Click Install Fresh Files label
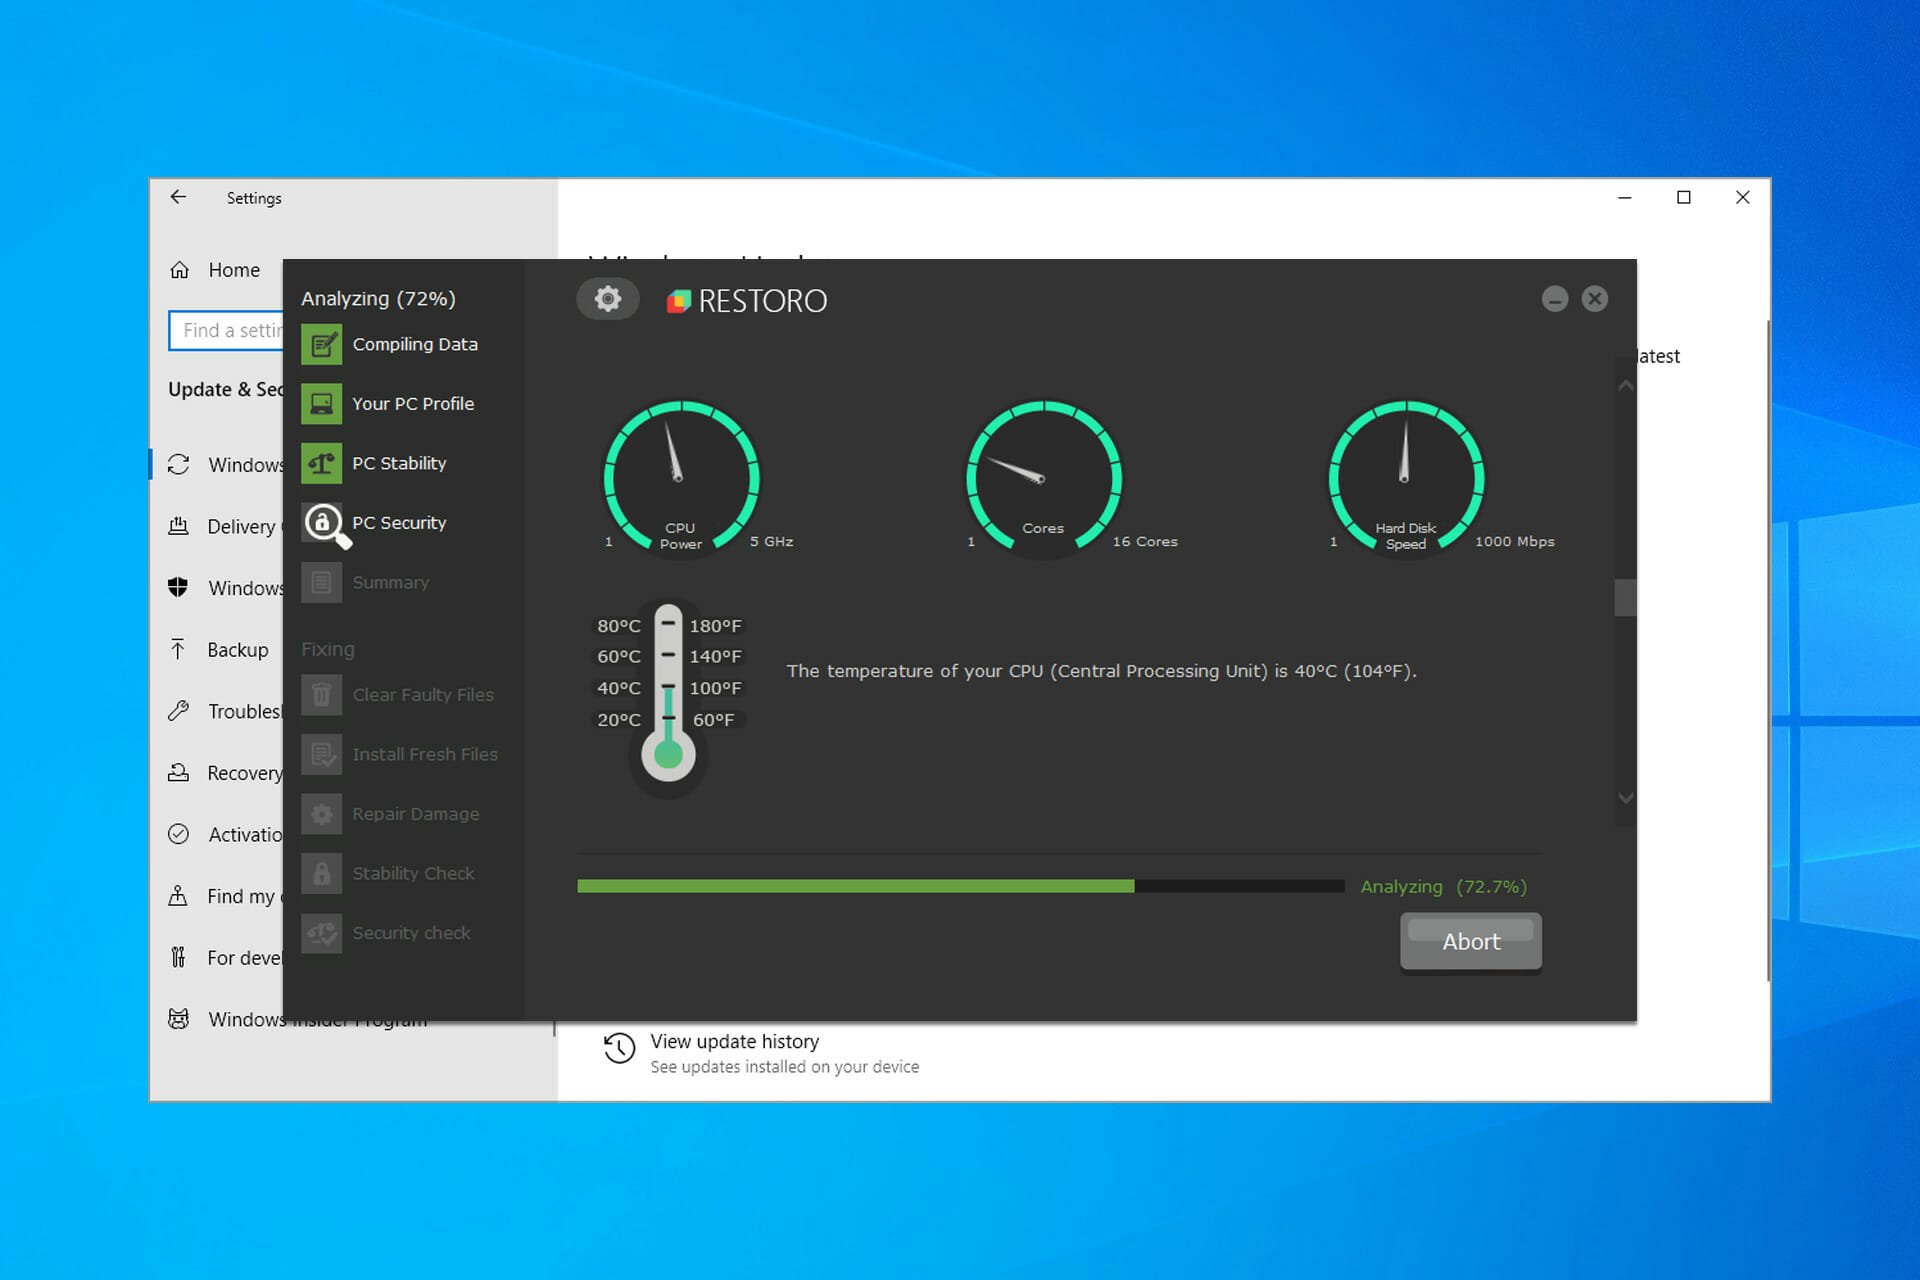 (x=425, y=754)
